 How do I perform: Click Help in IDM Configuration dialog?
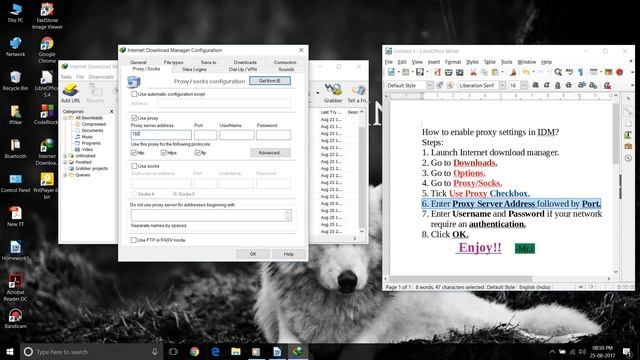click(289, 254)
